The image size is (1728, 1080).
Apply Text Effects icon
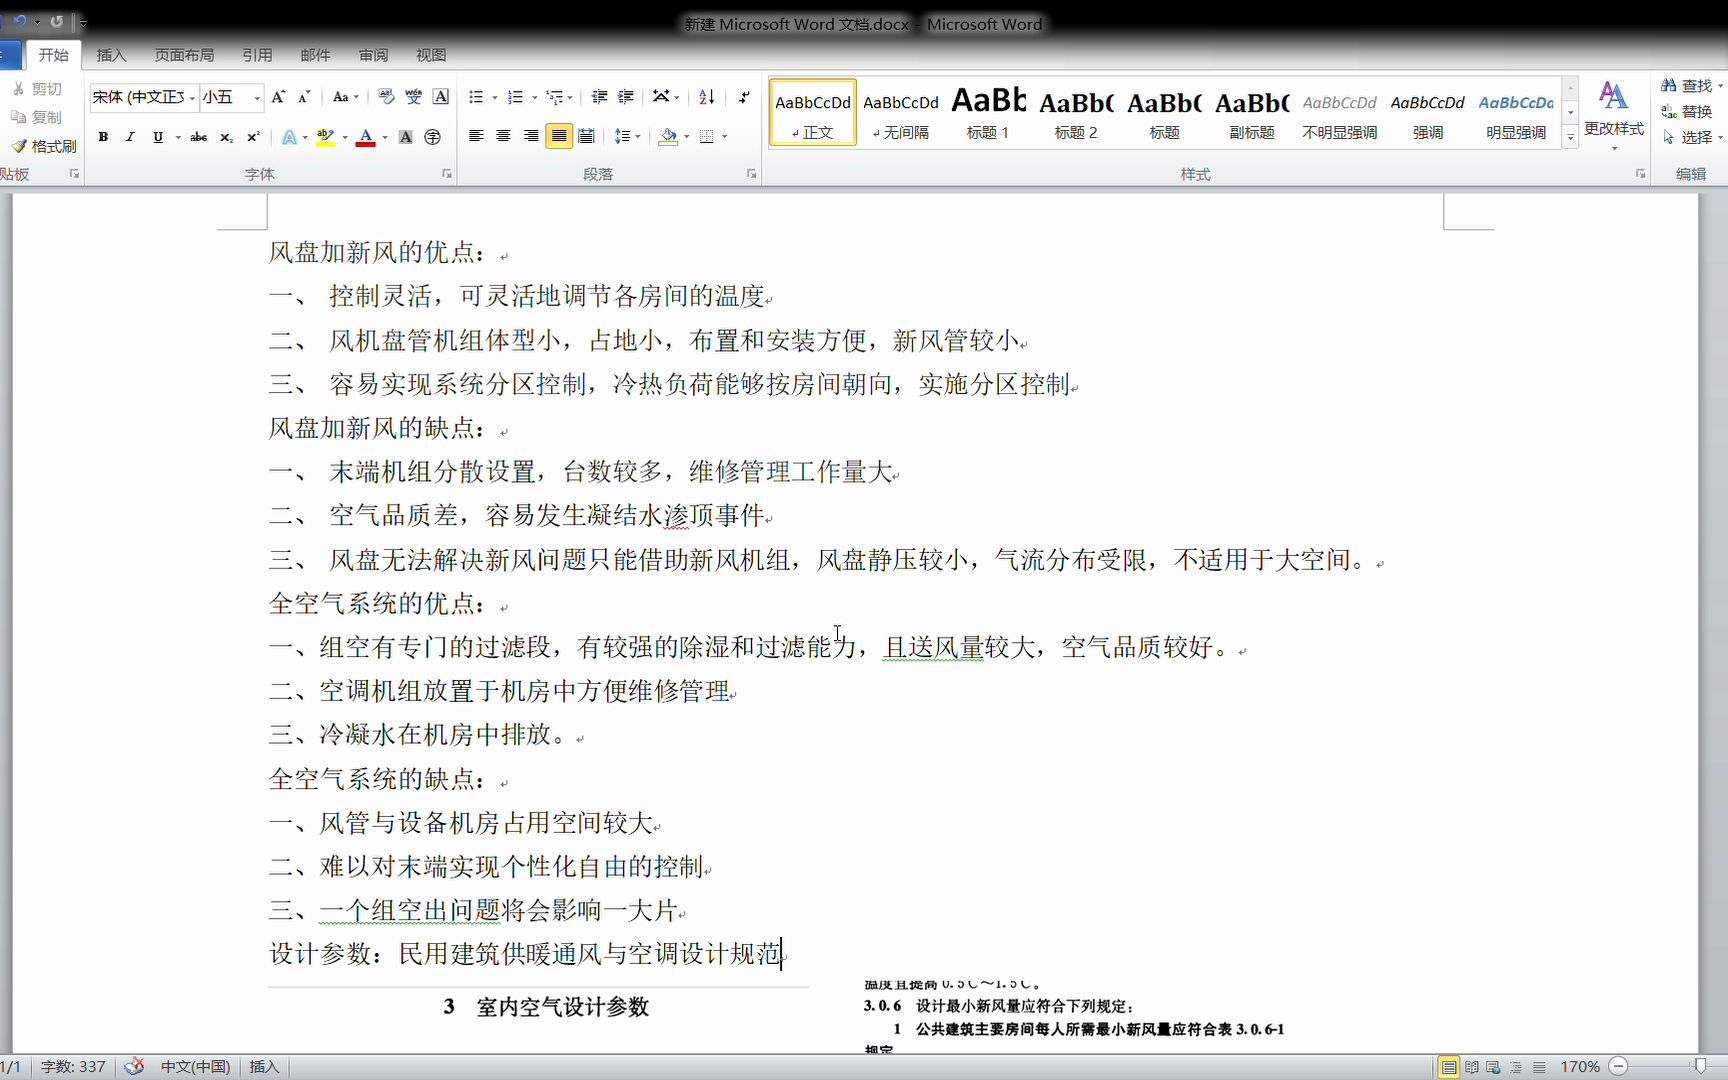tap(289, 137)
